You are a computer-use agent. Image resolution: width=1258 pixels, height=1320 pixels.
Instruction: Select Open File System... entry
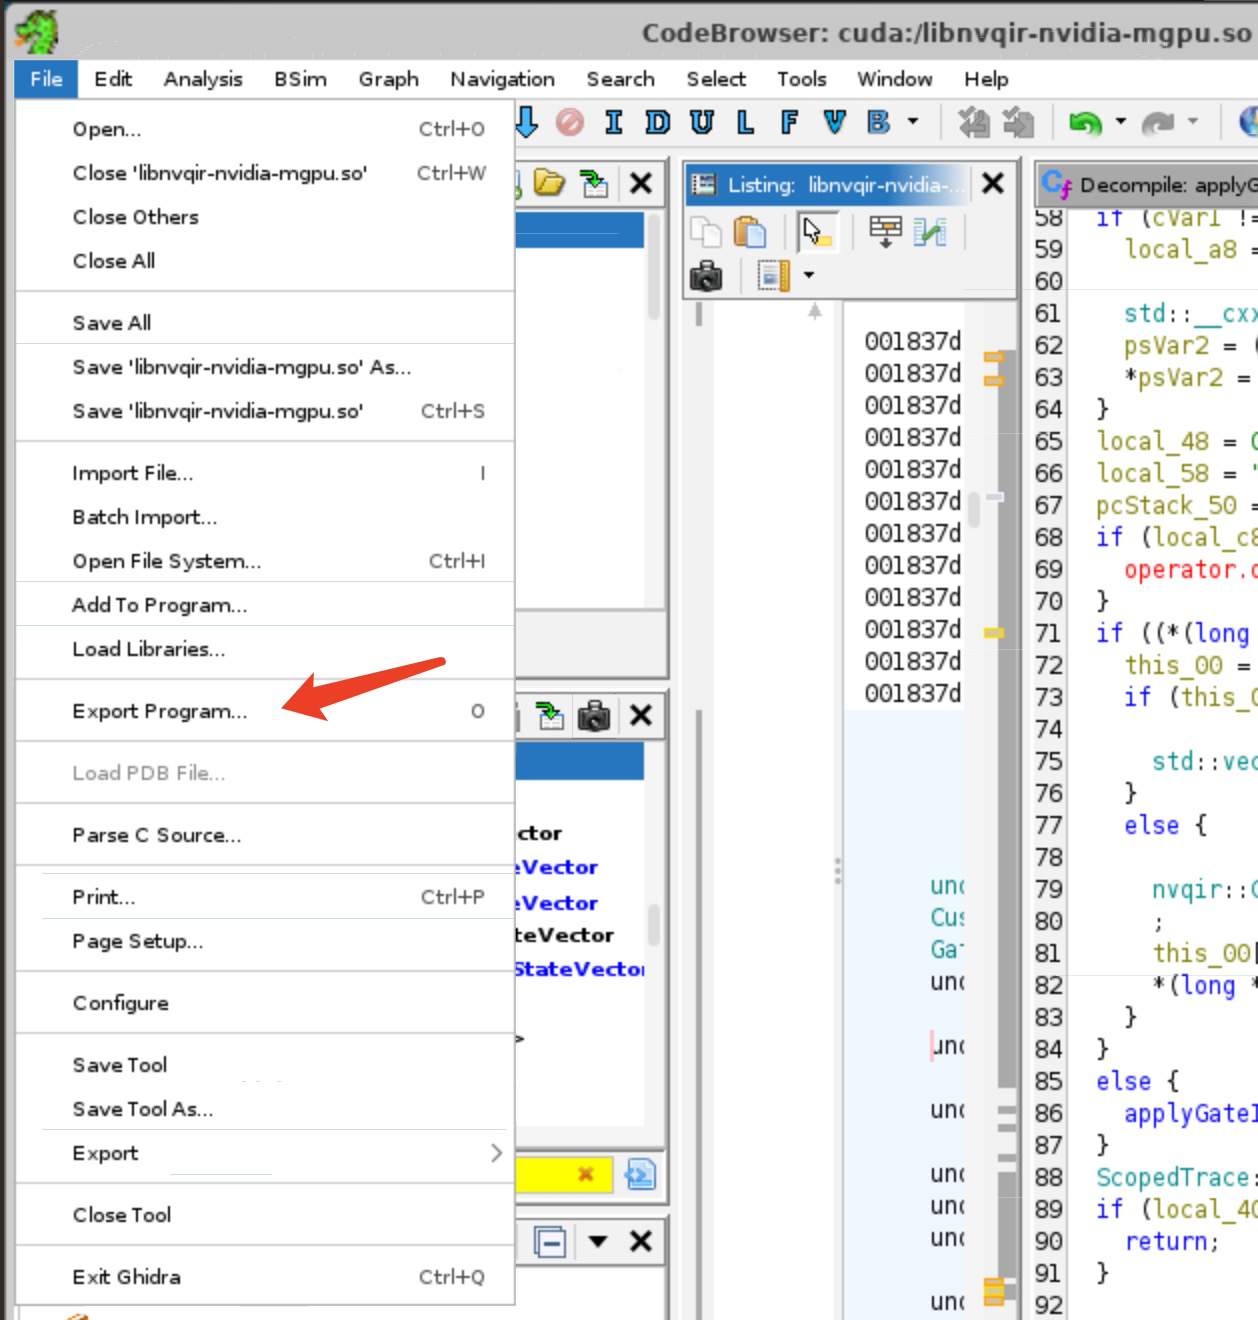[265, 561]
